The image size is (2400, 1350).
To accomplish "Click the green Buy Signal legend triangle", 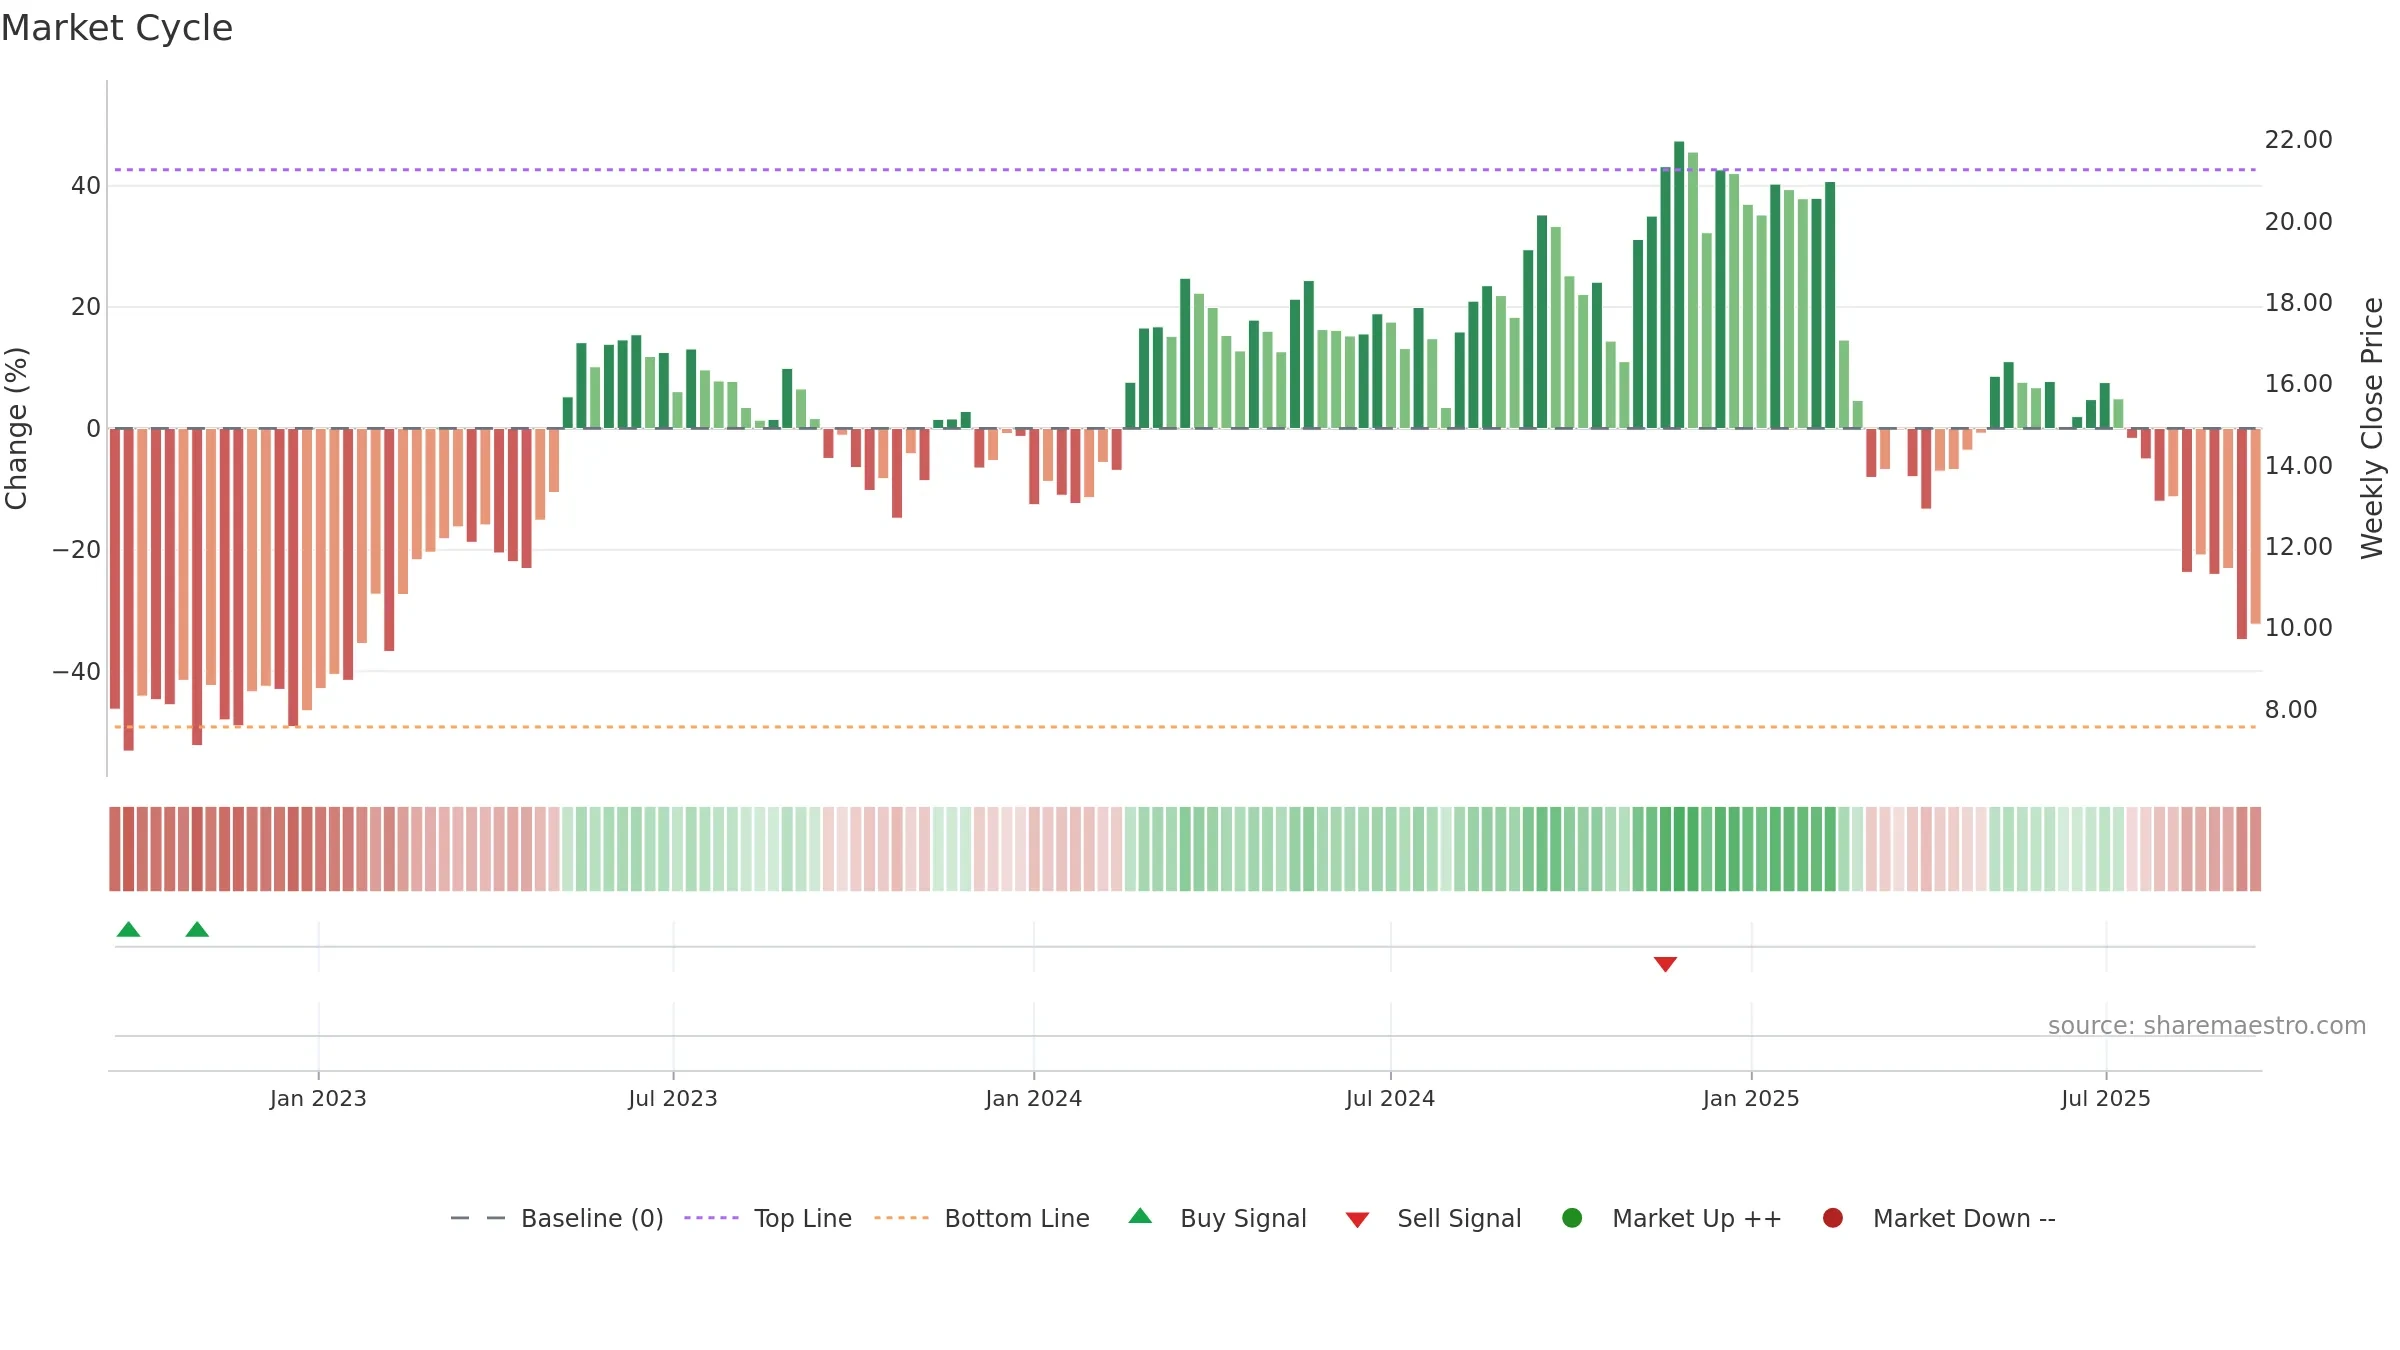I will coord(1140,1217).
